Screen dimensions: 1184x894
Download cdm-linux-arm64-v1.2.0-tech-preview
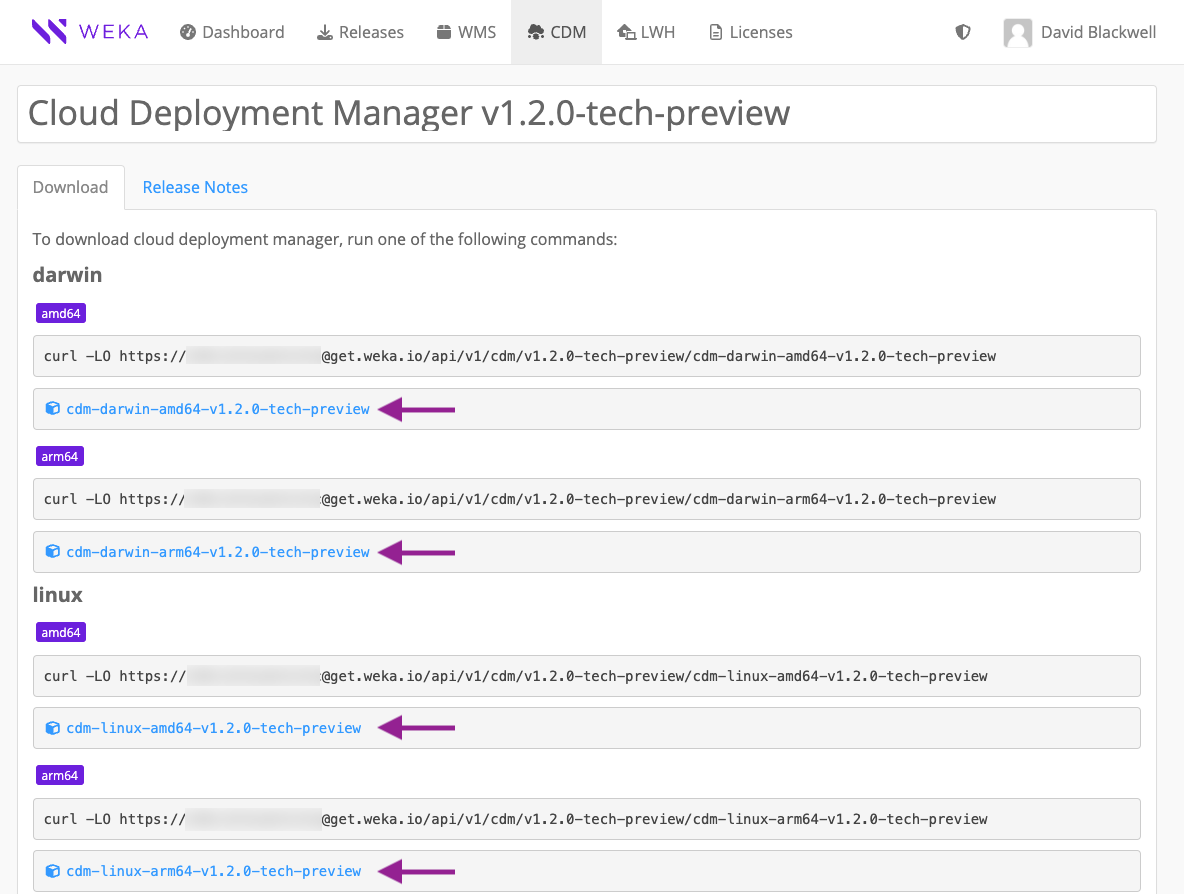(214, 871)
